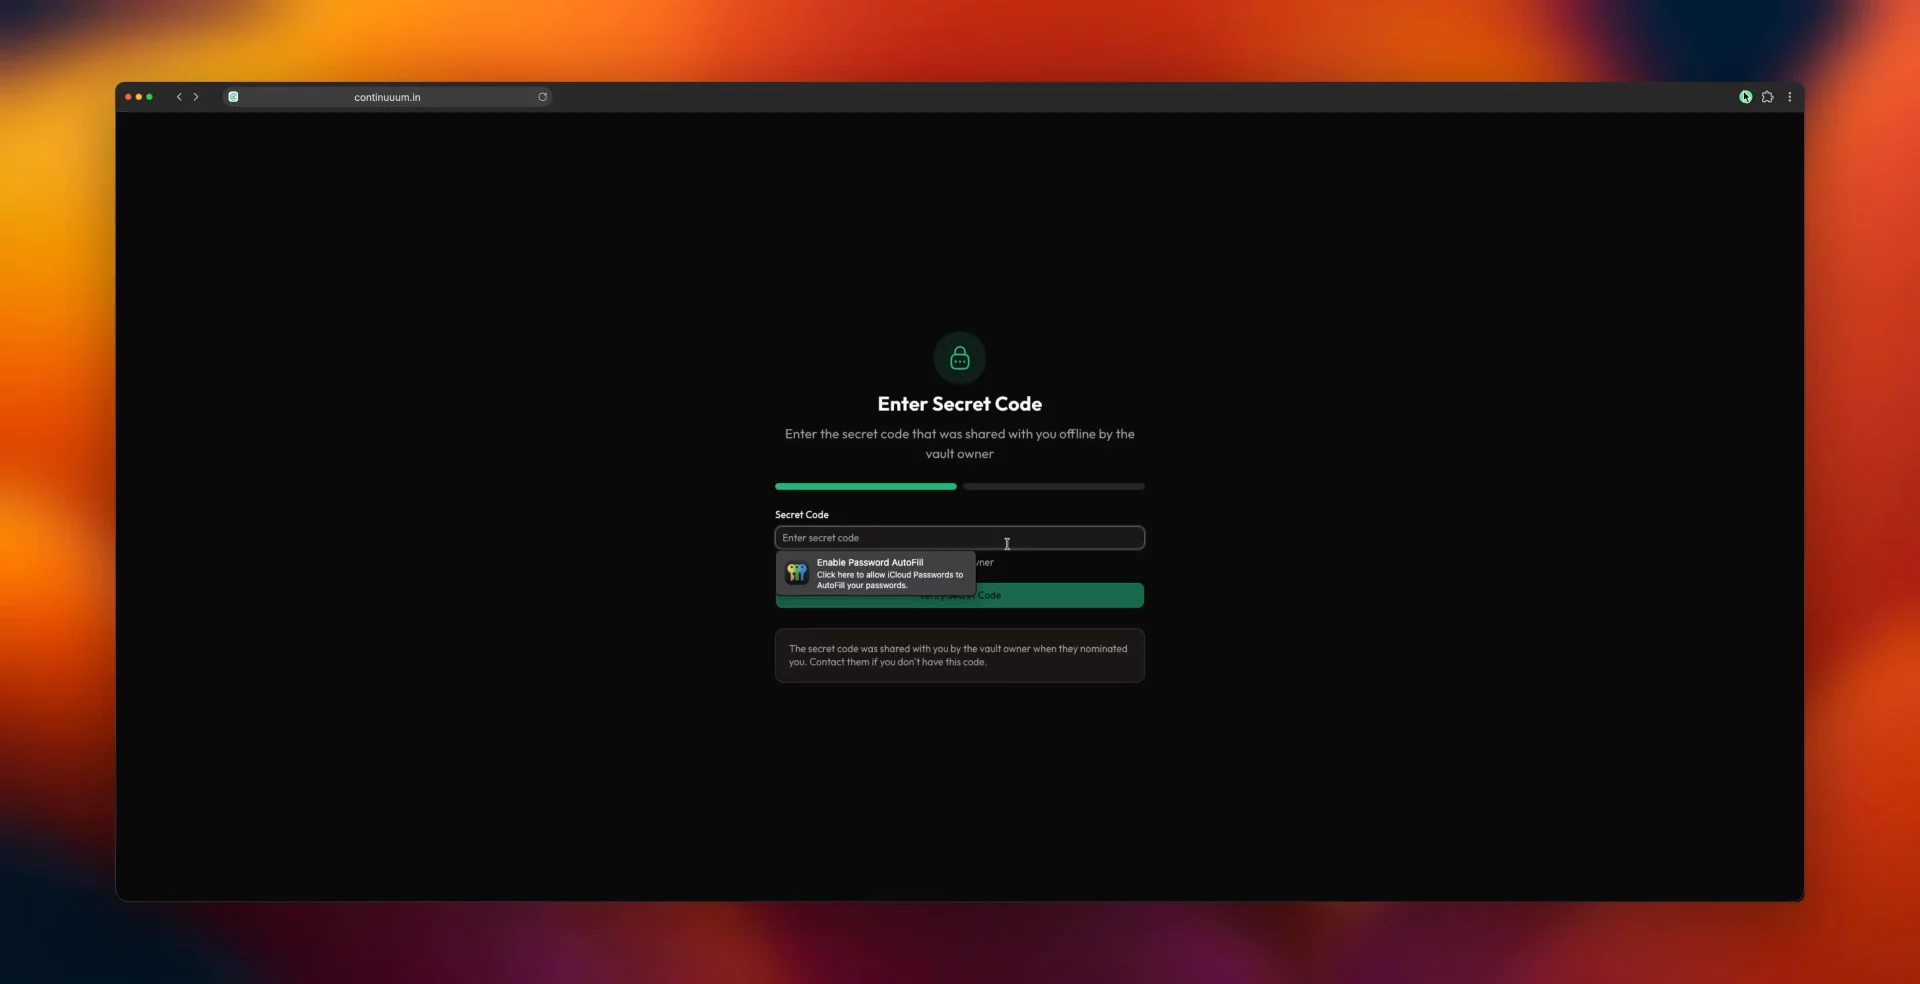Click the continuuum.in favicon in the address bar
The width and height of the screenshot is (1920, 984).
pyautogui.click(x=233, y=97)
